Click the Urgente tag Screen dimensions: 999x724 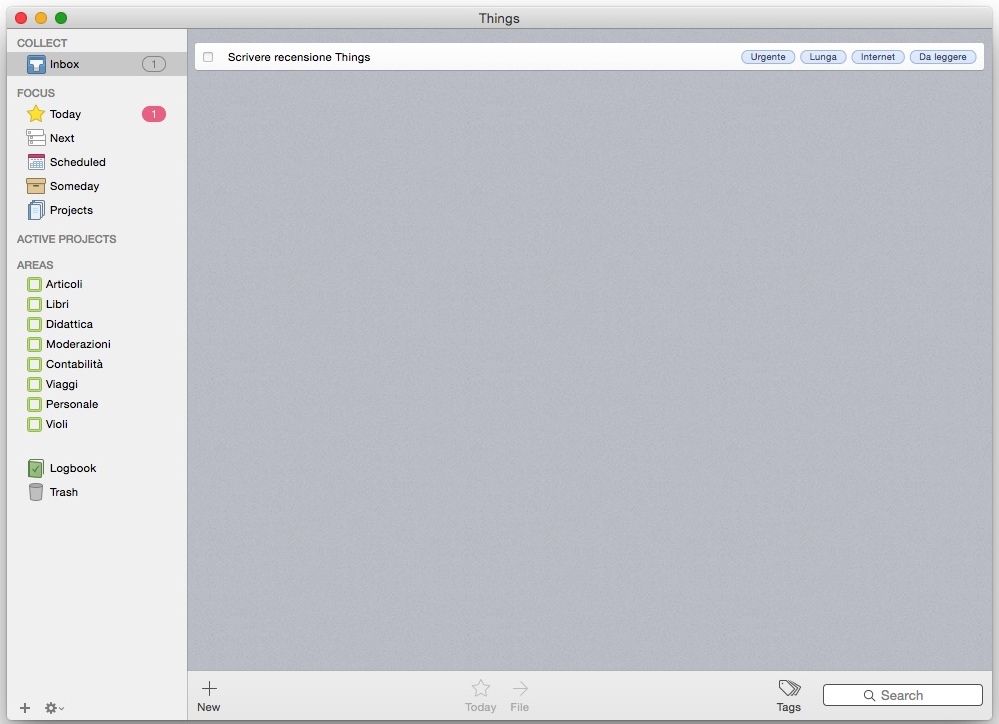point(768,57)
